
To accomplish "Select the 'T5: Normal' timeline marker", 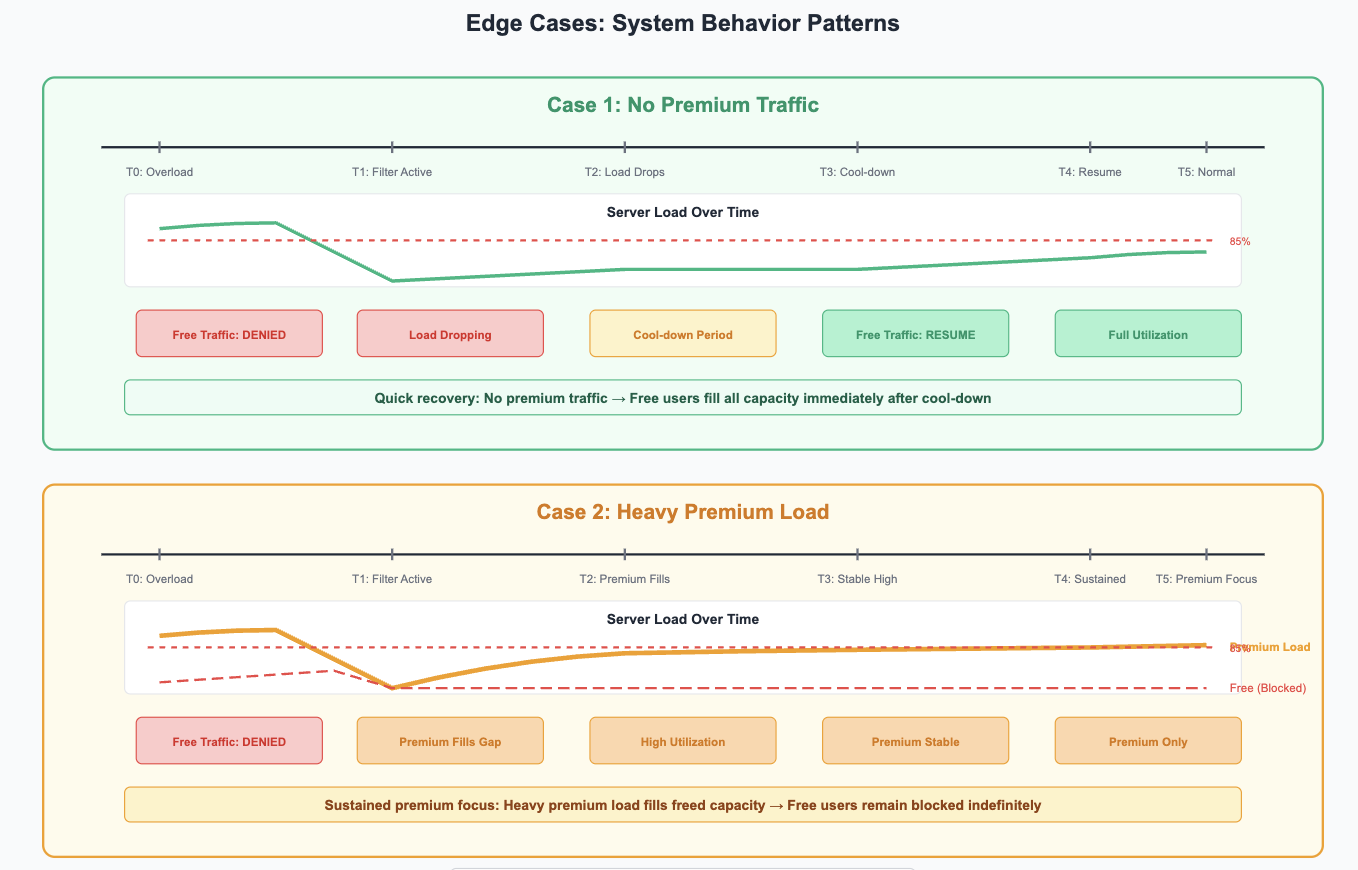I will click(x=1206, y=172).
